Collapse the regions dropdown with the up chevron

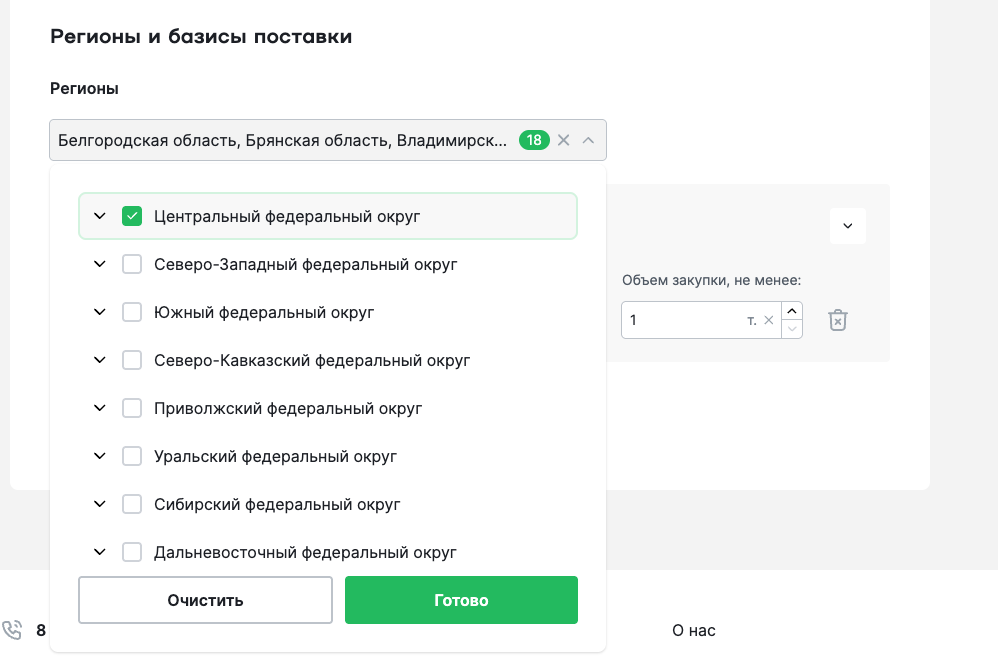coord(588,140)
